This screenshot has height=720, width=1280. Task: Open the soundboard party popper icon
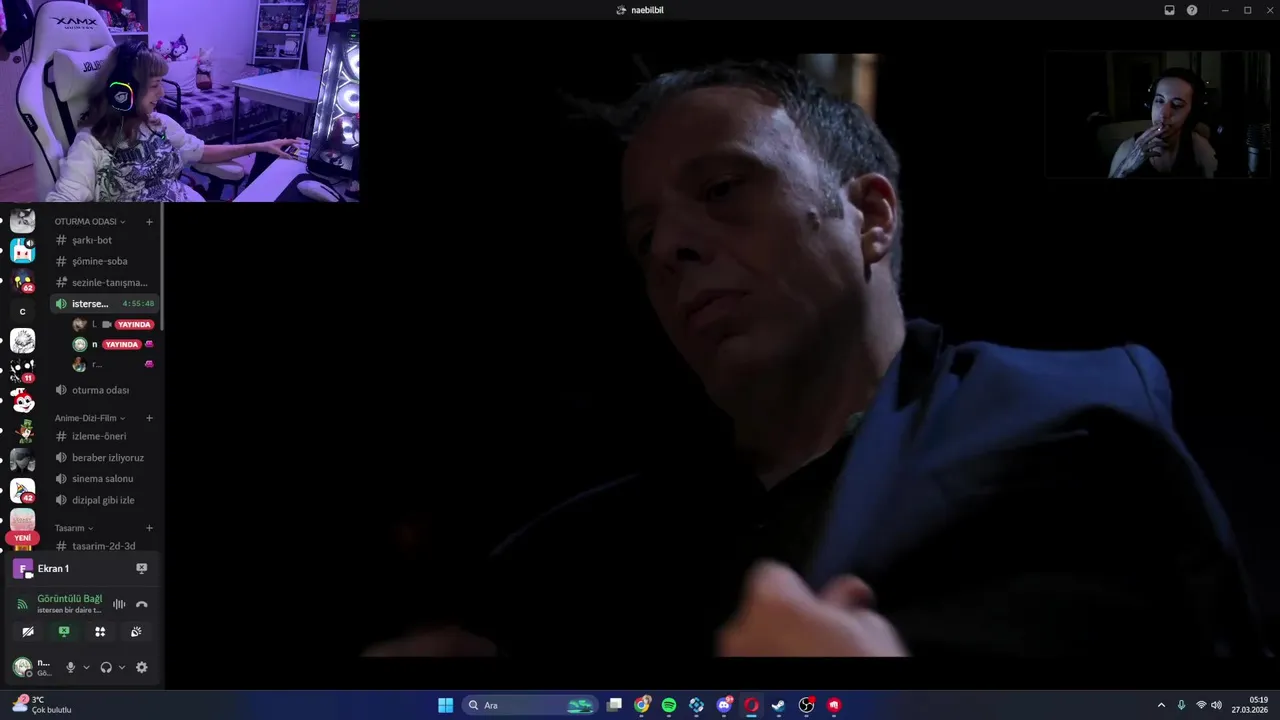pyautogui.click(x=136, y=632)
